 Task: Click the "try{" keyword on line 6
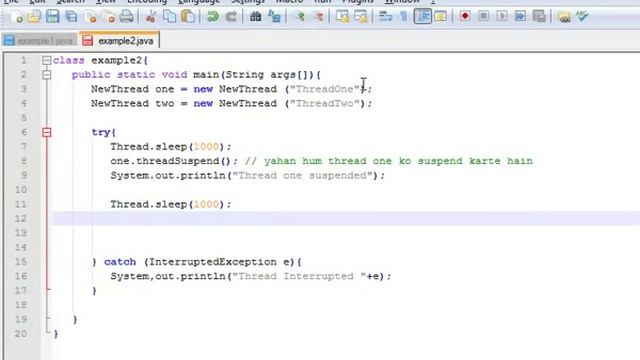(104, 132)
